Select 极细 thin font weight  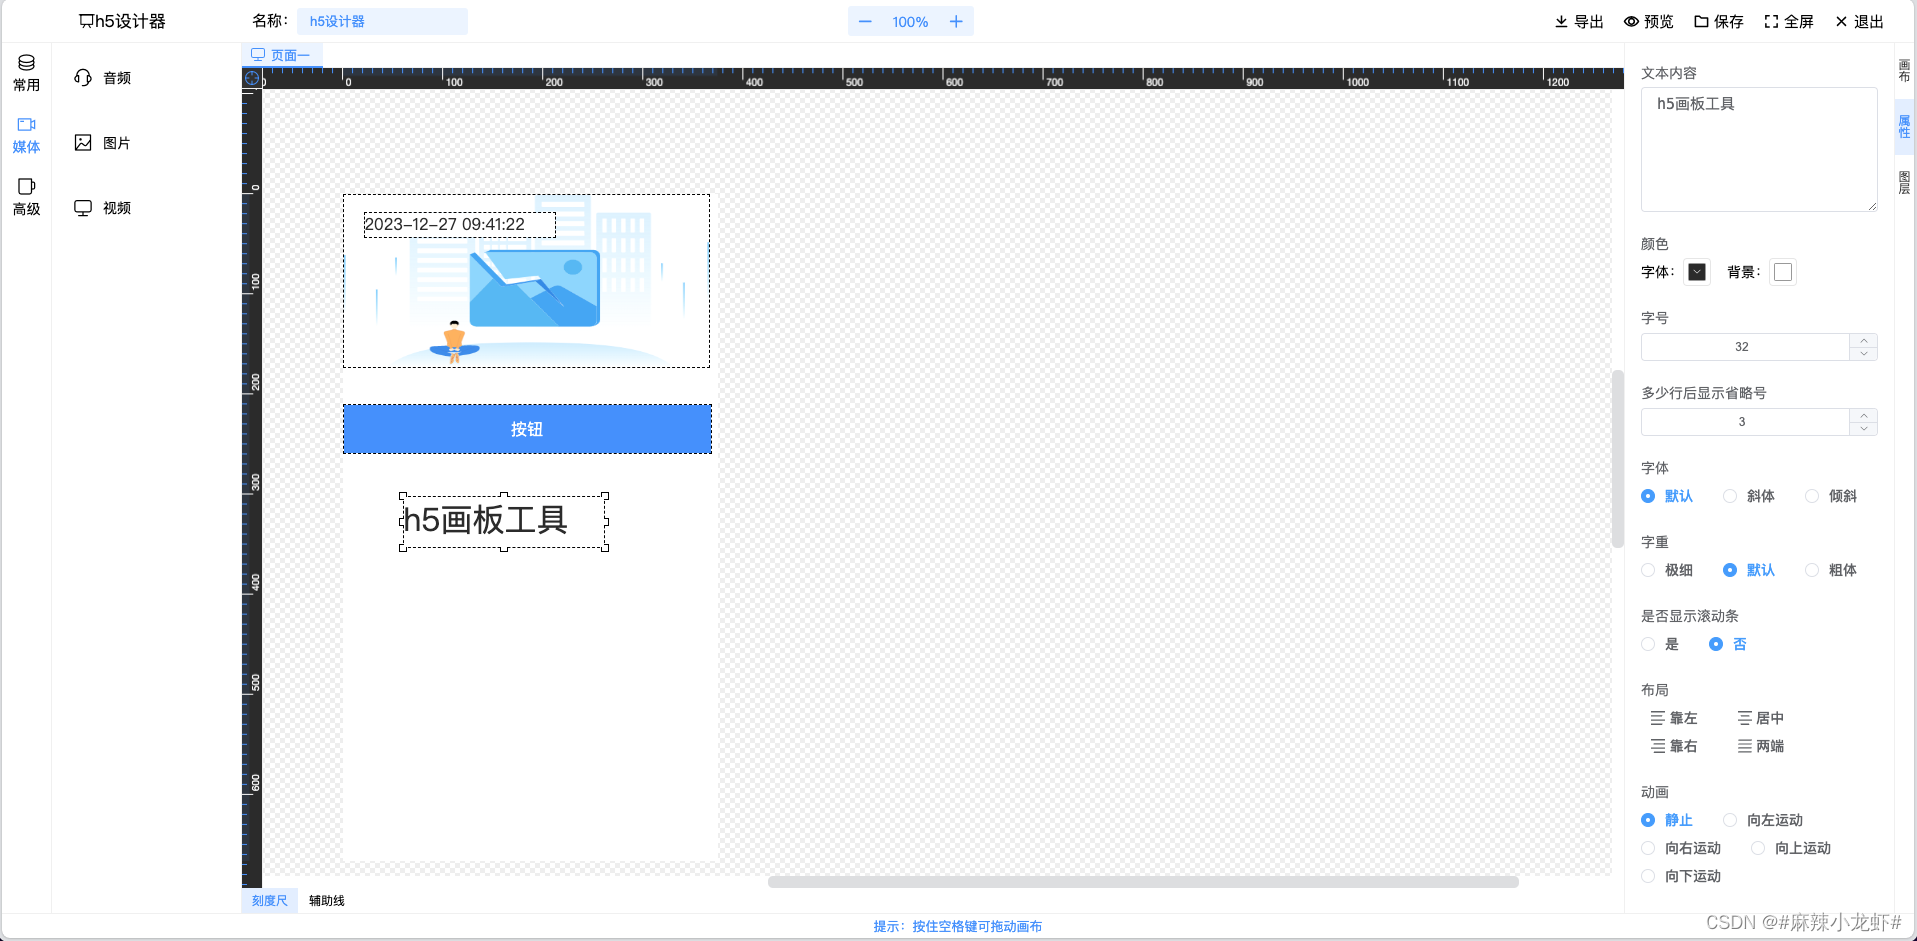click(1667, 570)
